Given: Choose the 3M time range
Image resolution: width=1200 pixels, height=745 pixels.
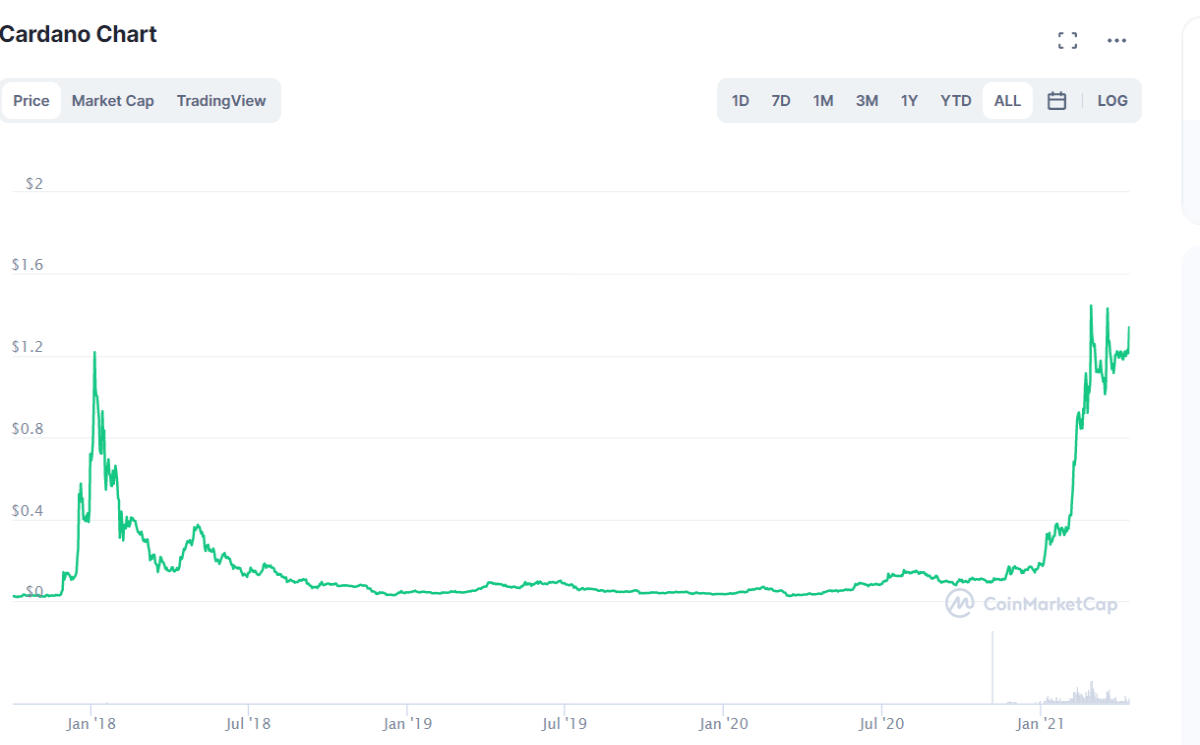Looking at the screenshot, I should (x=867, y=101).
